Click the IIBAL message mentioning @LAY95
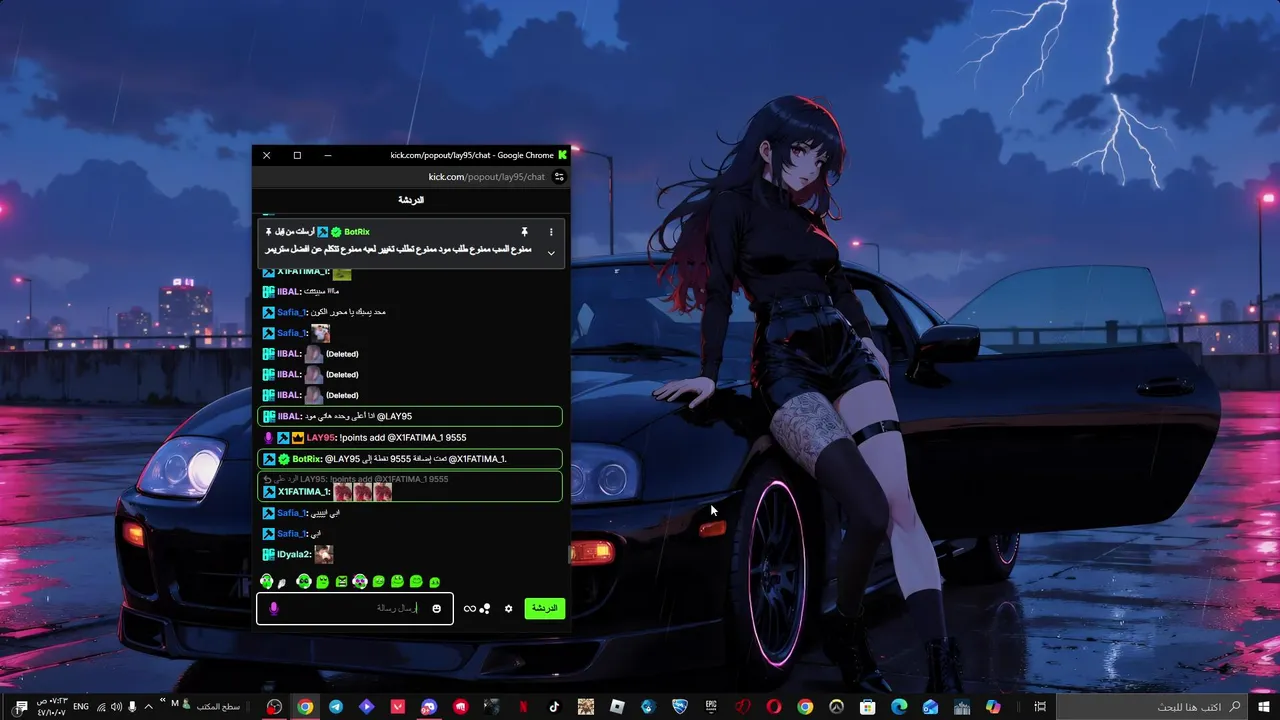 click(410, 417)
